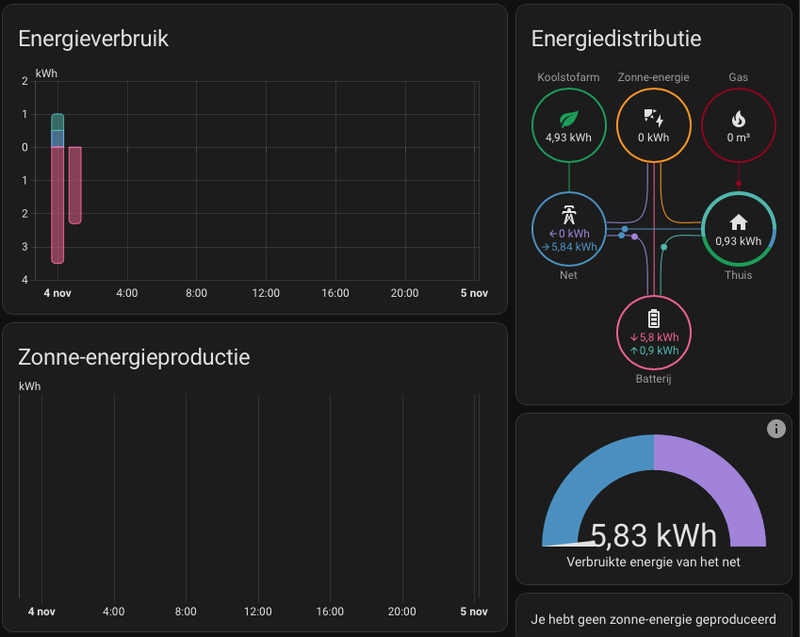
Task: Click the 4,93 kWh Koolstofarm value
Action: [x=568, y=138]
